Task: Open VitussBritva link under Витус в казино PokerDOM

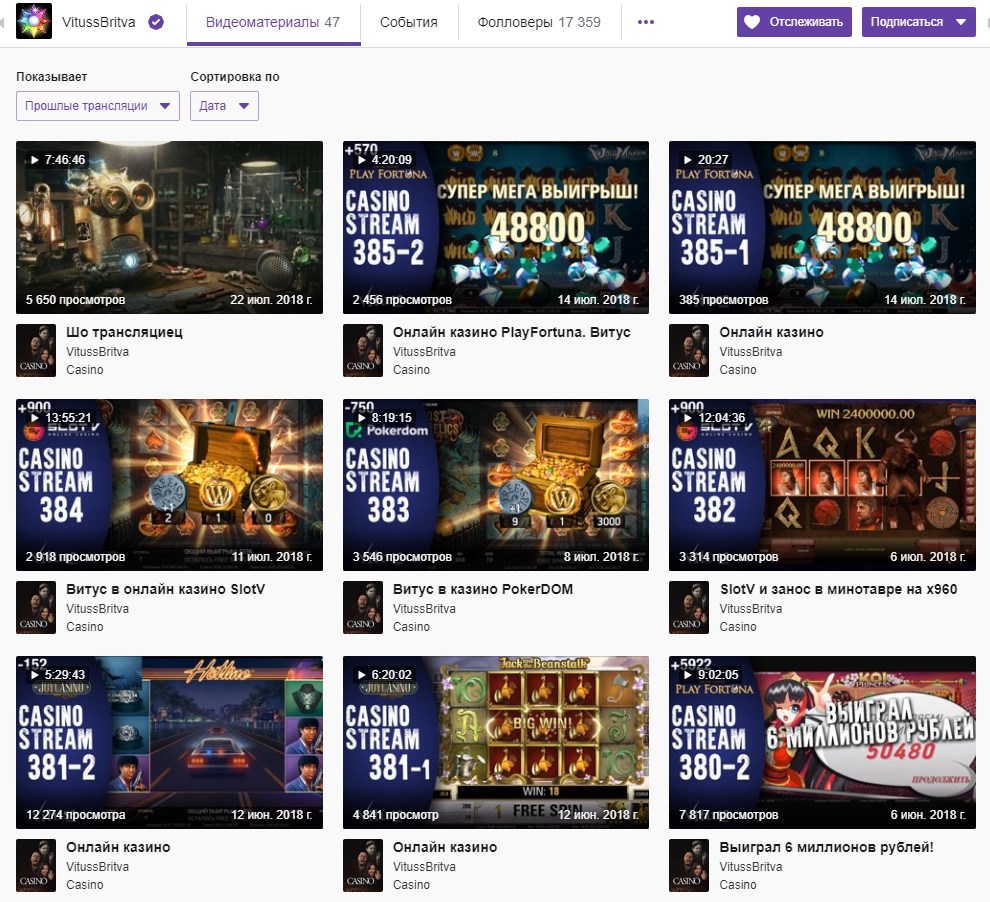Action: 424,608
